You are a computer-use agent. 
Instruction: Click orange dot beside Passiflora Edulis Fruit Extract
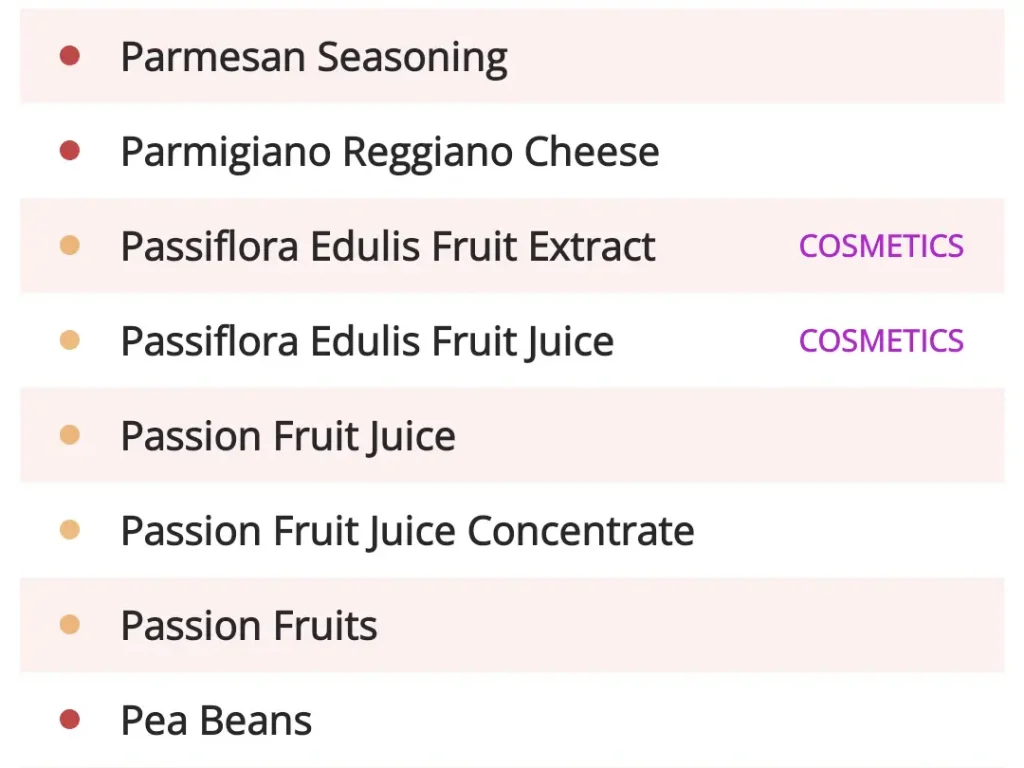tap(70, 246)
